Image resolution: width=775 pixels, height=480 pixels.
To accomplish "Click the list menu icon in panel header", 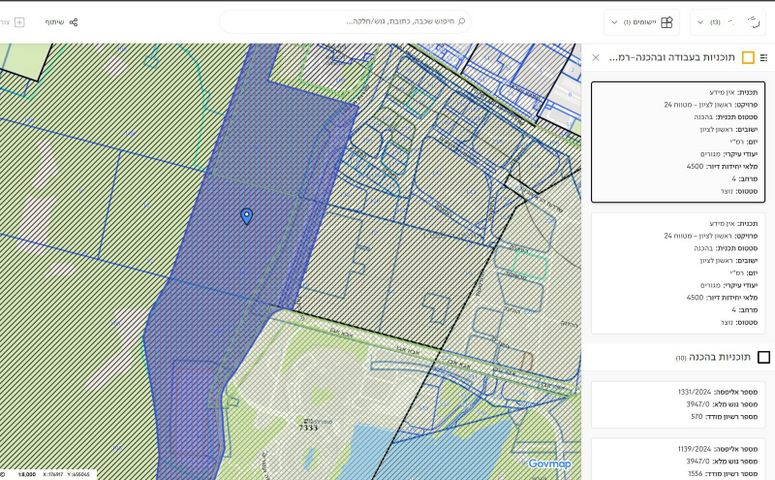I will click(x=764, y=58).
